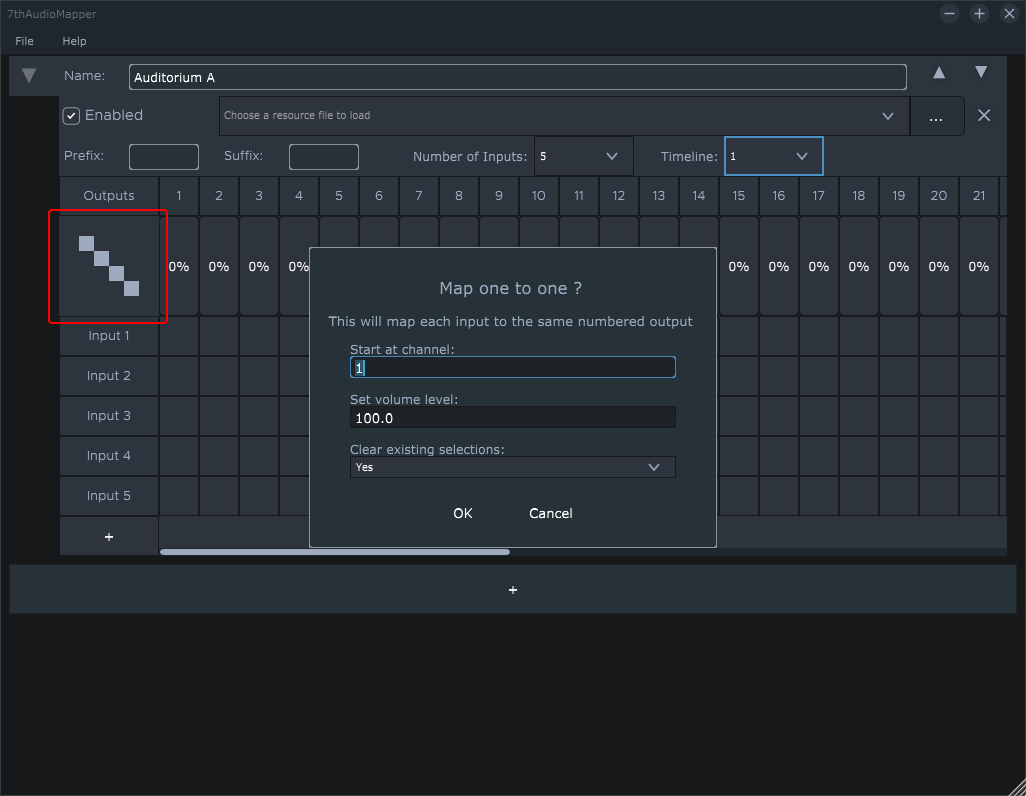Click output column header 18

click(858, 196)
